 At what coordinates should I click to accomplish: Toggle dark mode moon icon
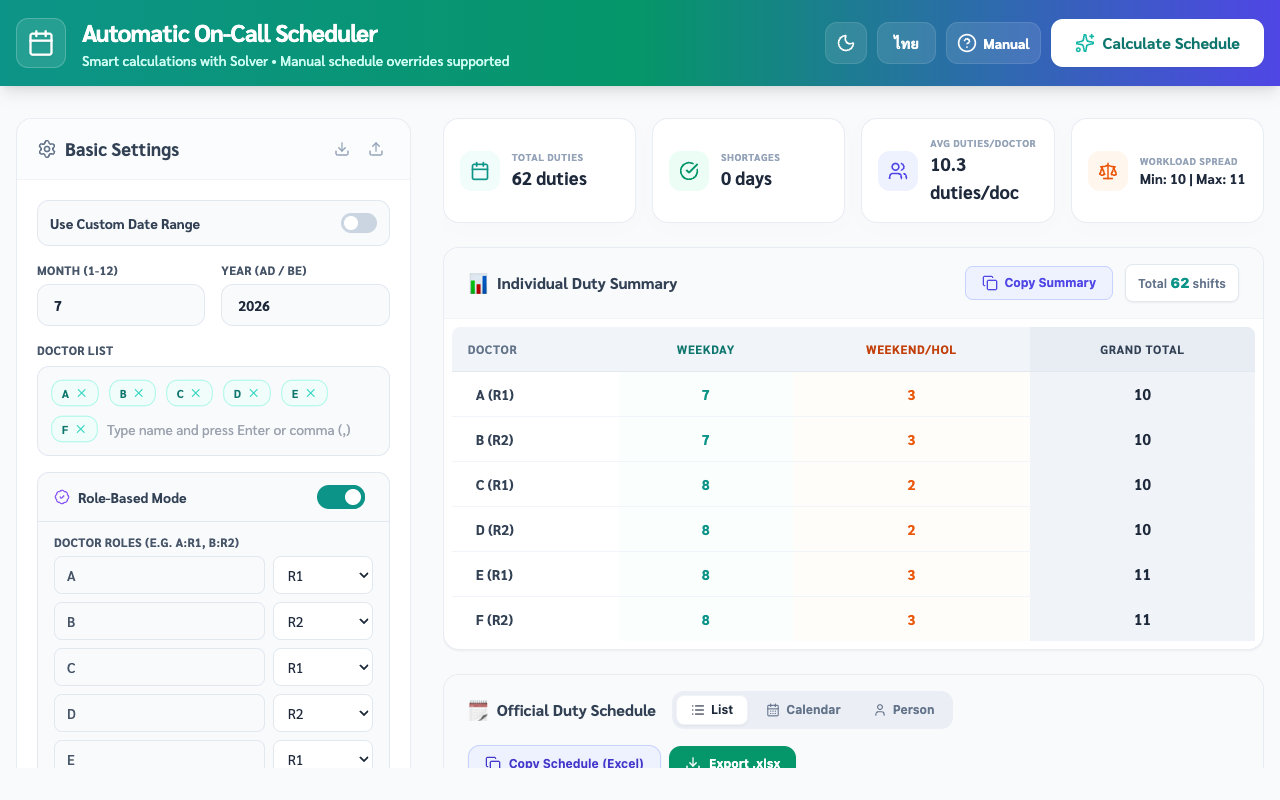(846, 43)
